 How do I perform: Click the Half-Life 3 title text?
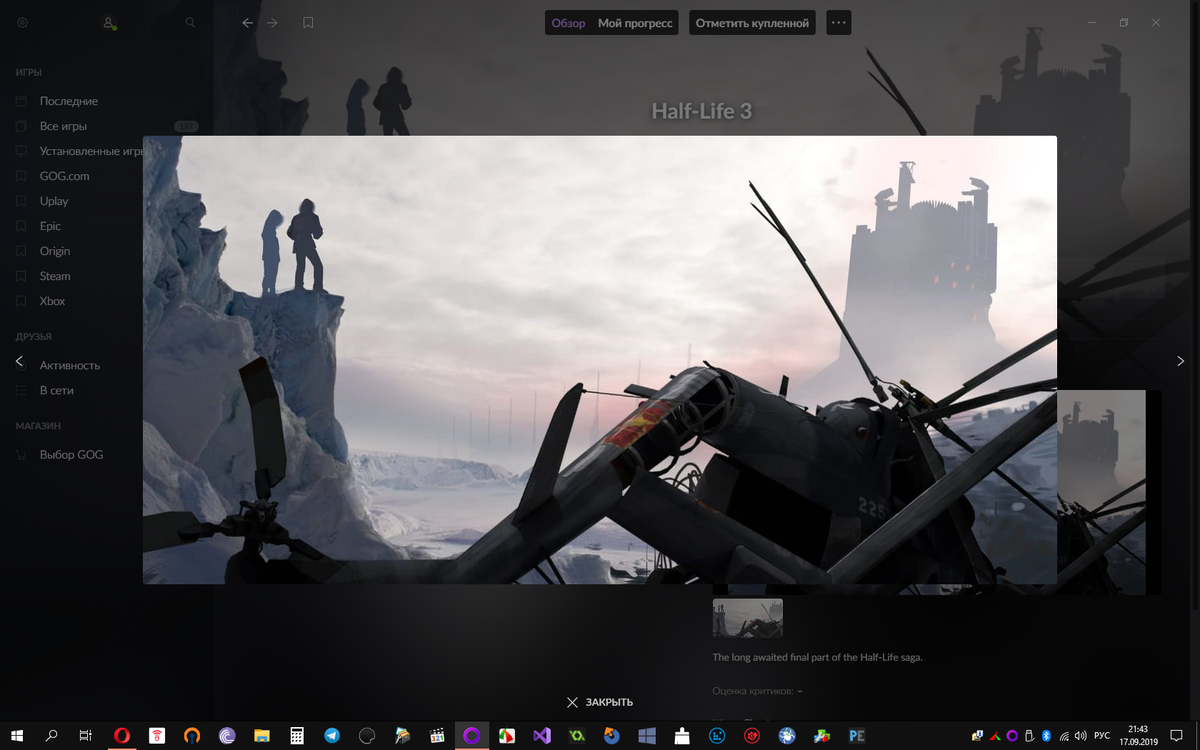[702, 111]
